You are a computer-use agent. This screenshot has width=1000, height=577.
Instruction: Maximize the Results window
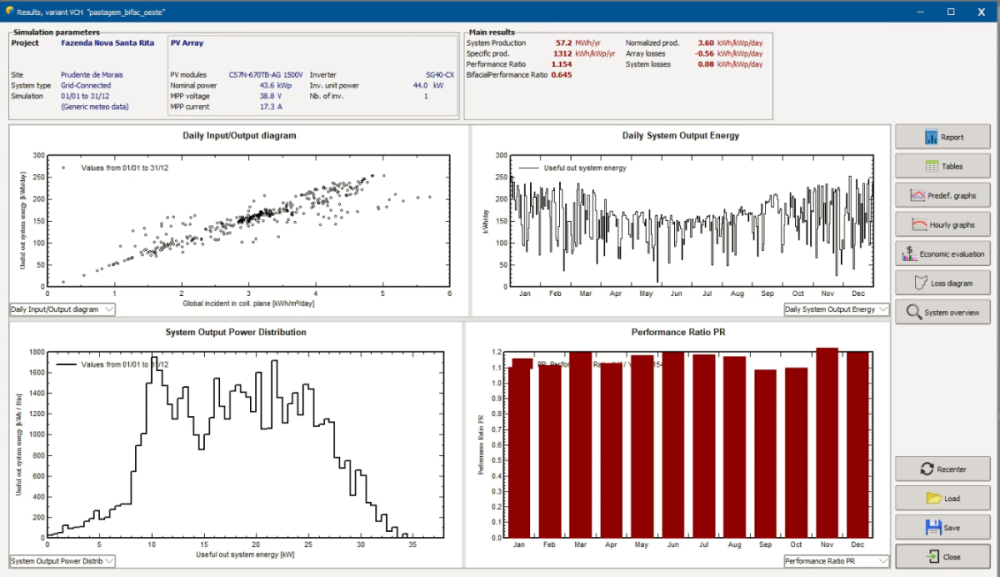point(950,12)
